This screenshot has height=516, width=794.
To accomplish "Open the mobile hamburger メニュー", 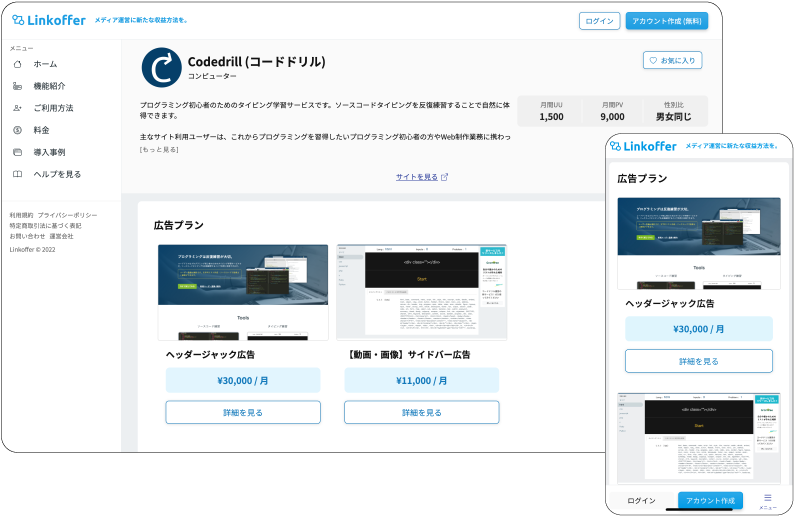I will (x=767, y=500).
